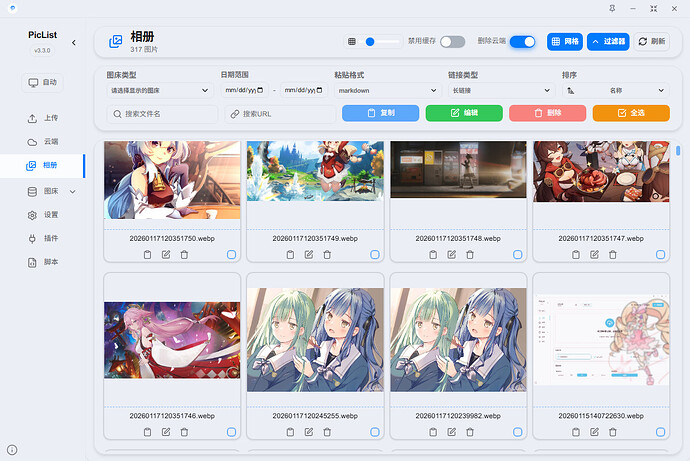The height and width of the screenshot is (461, 690).
Task: Select checkbox for 20260117120245255.webp
Action: 374,432
